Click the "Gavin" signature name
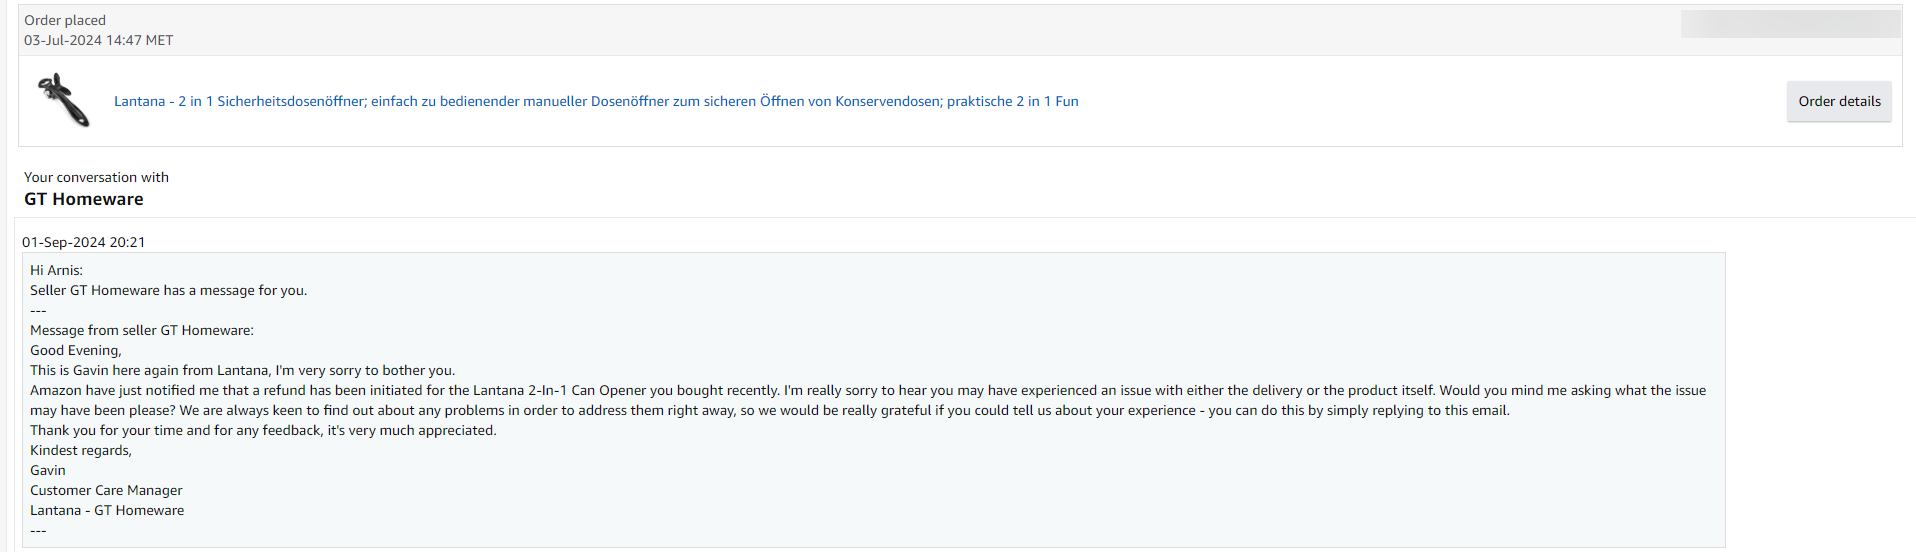Image resolution: width=1916 pixels, height=552 pixels. tap(48, 470)
